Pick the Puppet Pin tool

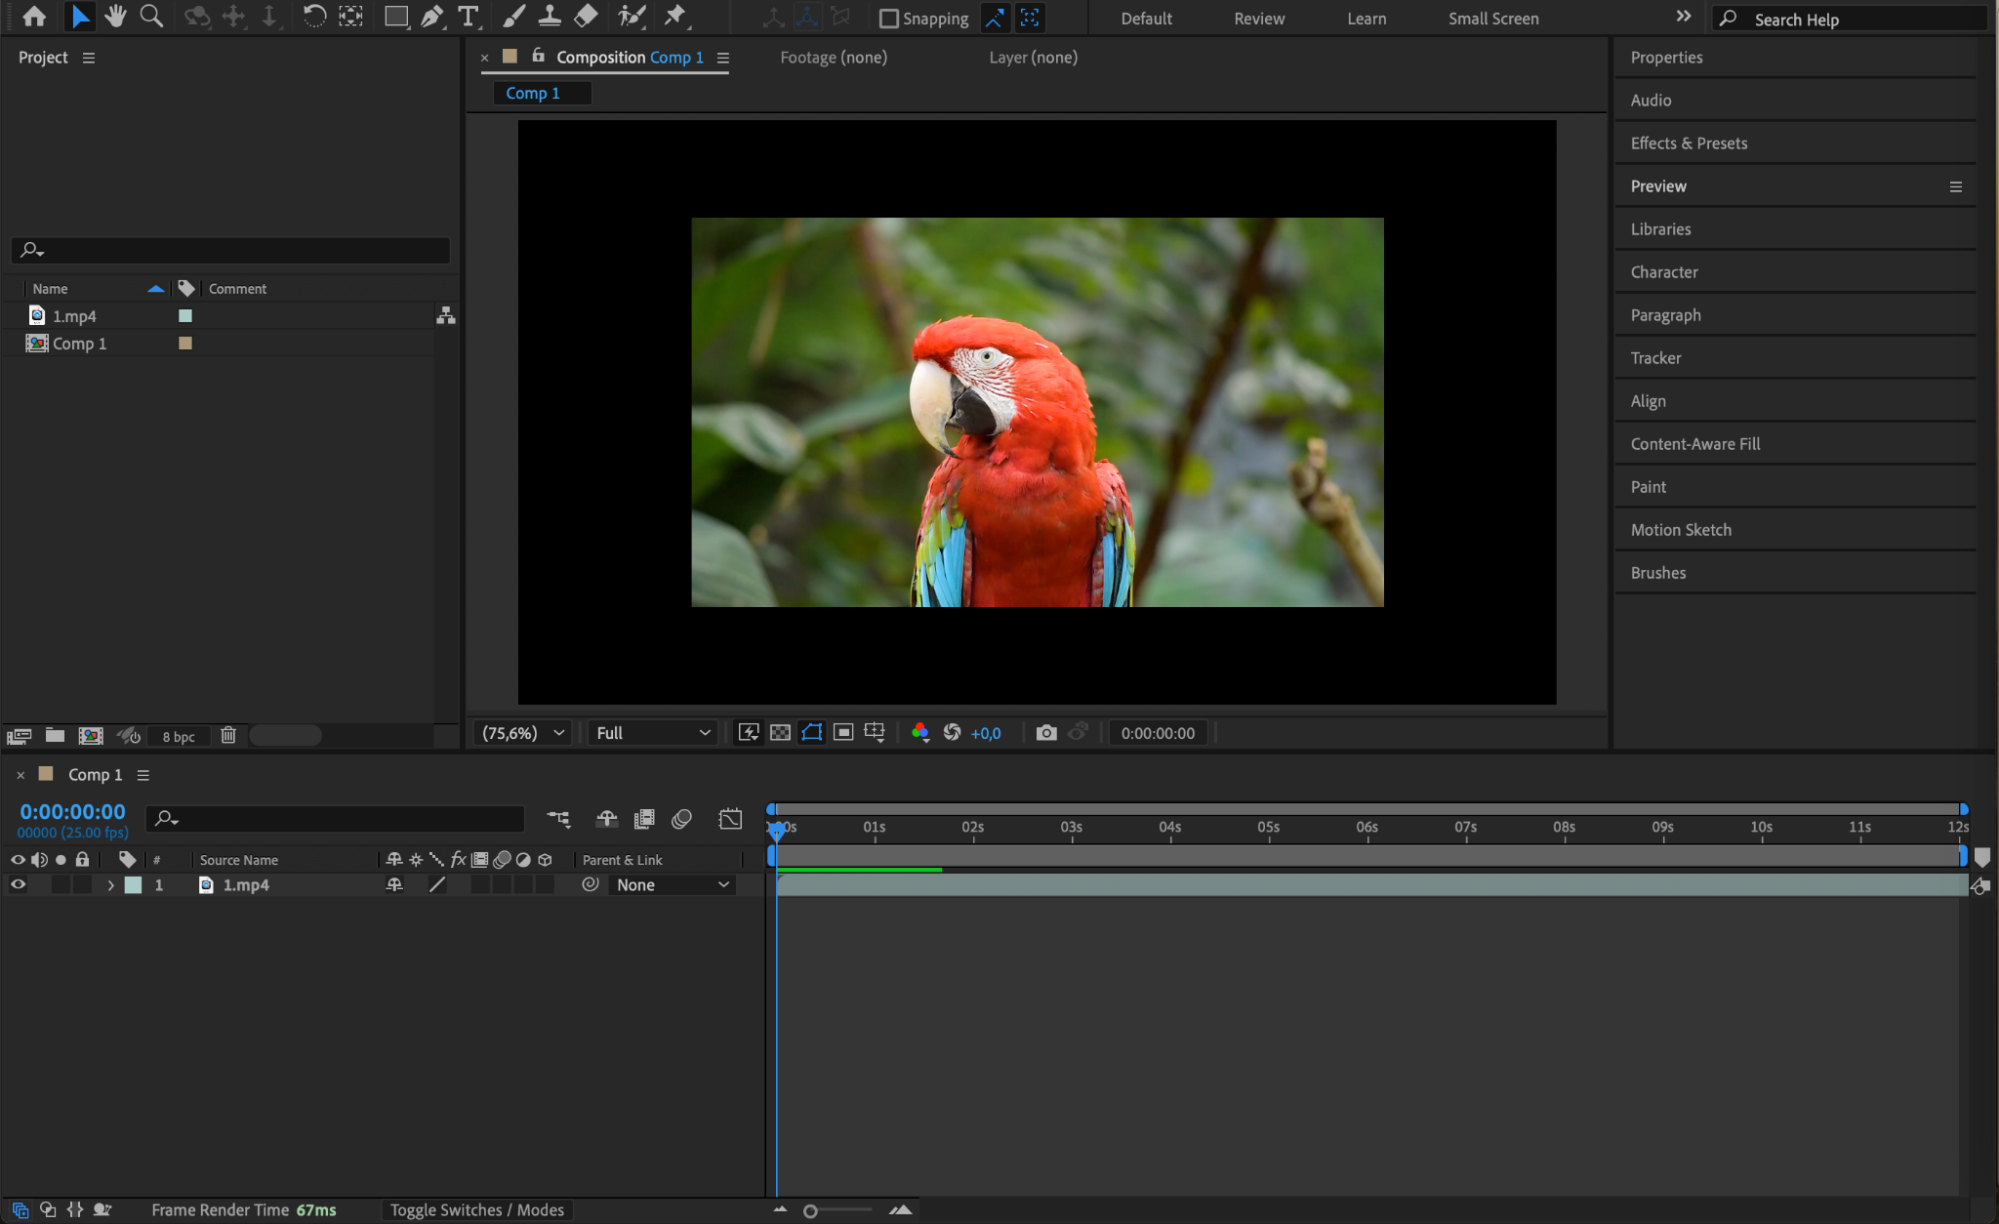click(676, 16)
